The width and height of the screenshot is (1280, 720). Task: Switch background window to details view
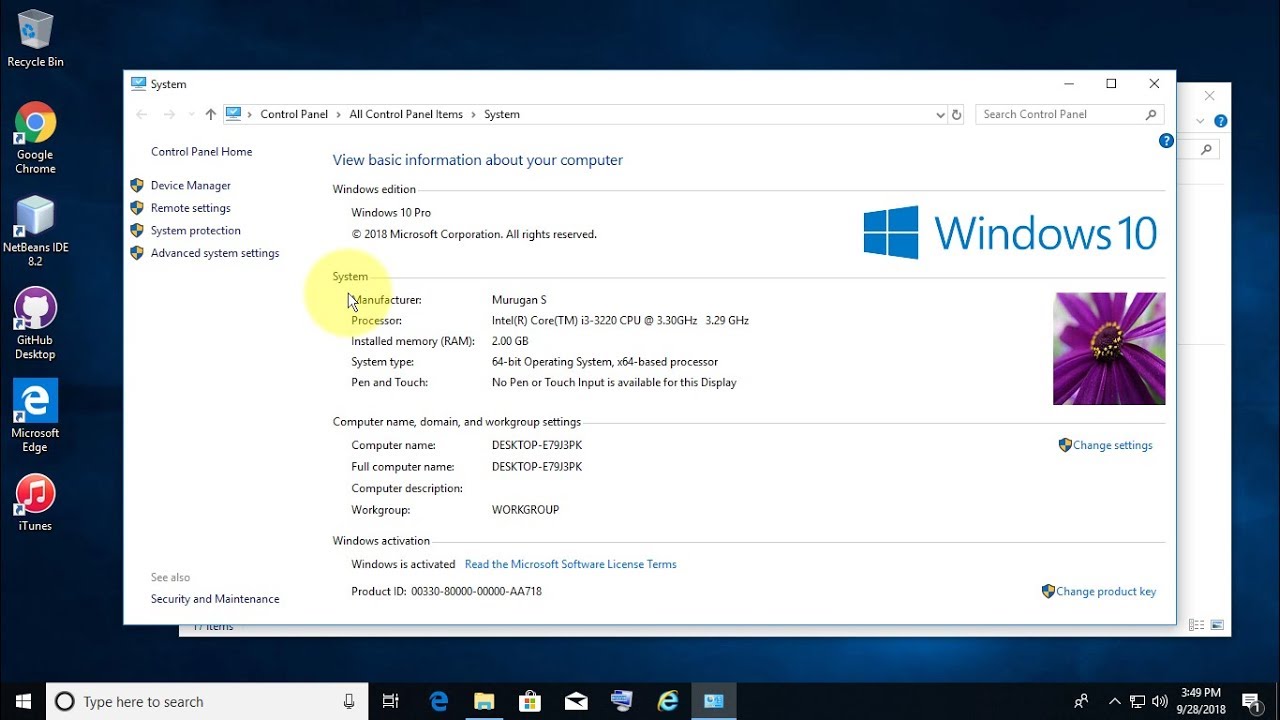[x=1196, y=625]
